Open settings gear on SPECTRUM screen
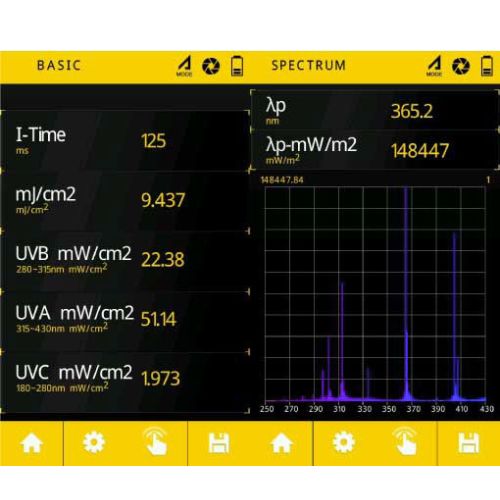The image size is (500, 500). click(x=344, y=443)
